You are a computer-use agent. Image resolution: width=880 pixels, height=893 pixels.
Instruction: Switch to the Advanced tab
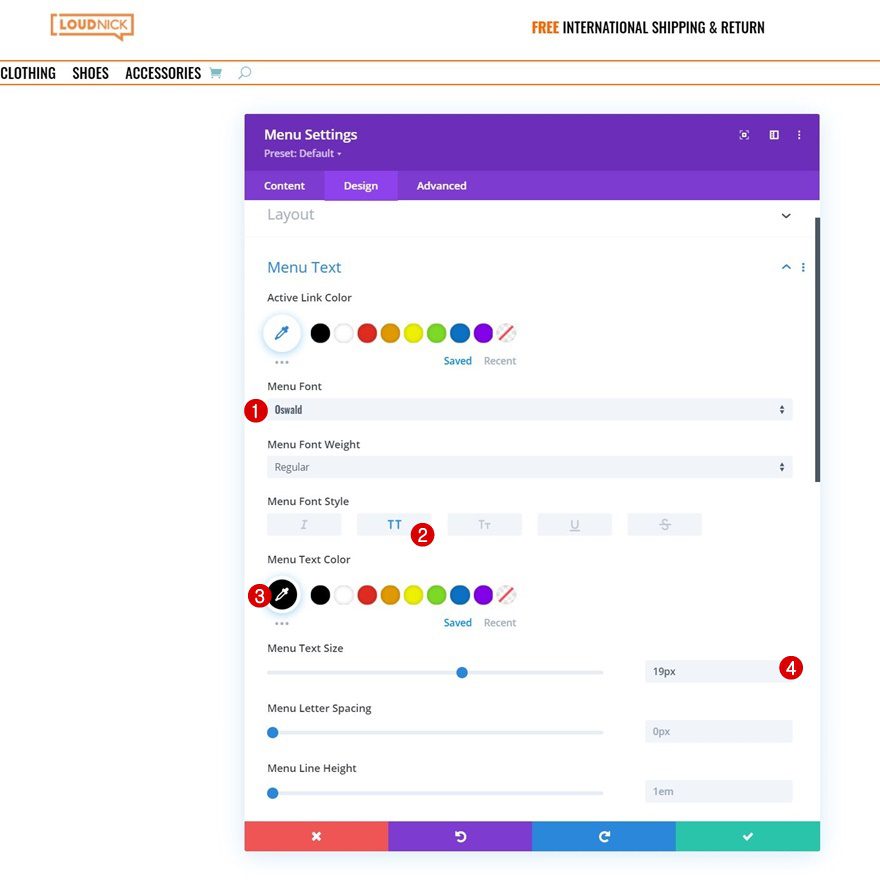441,185
